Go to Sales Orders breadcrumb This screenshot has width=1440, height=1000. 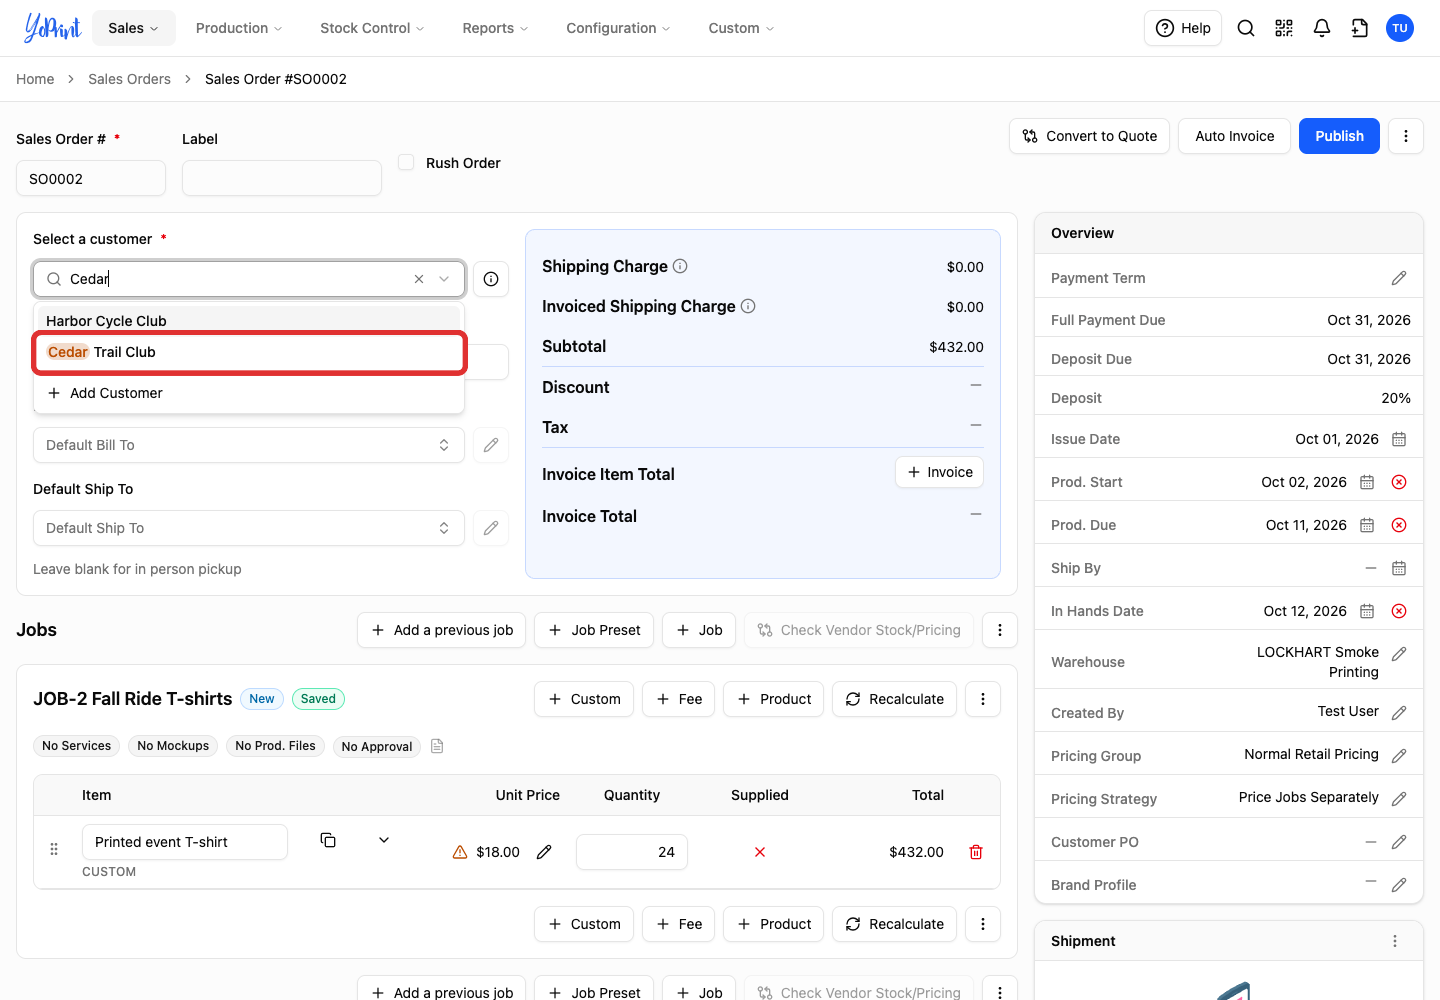(129, 79)
